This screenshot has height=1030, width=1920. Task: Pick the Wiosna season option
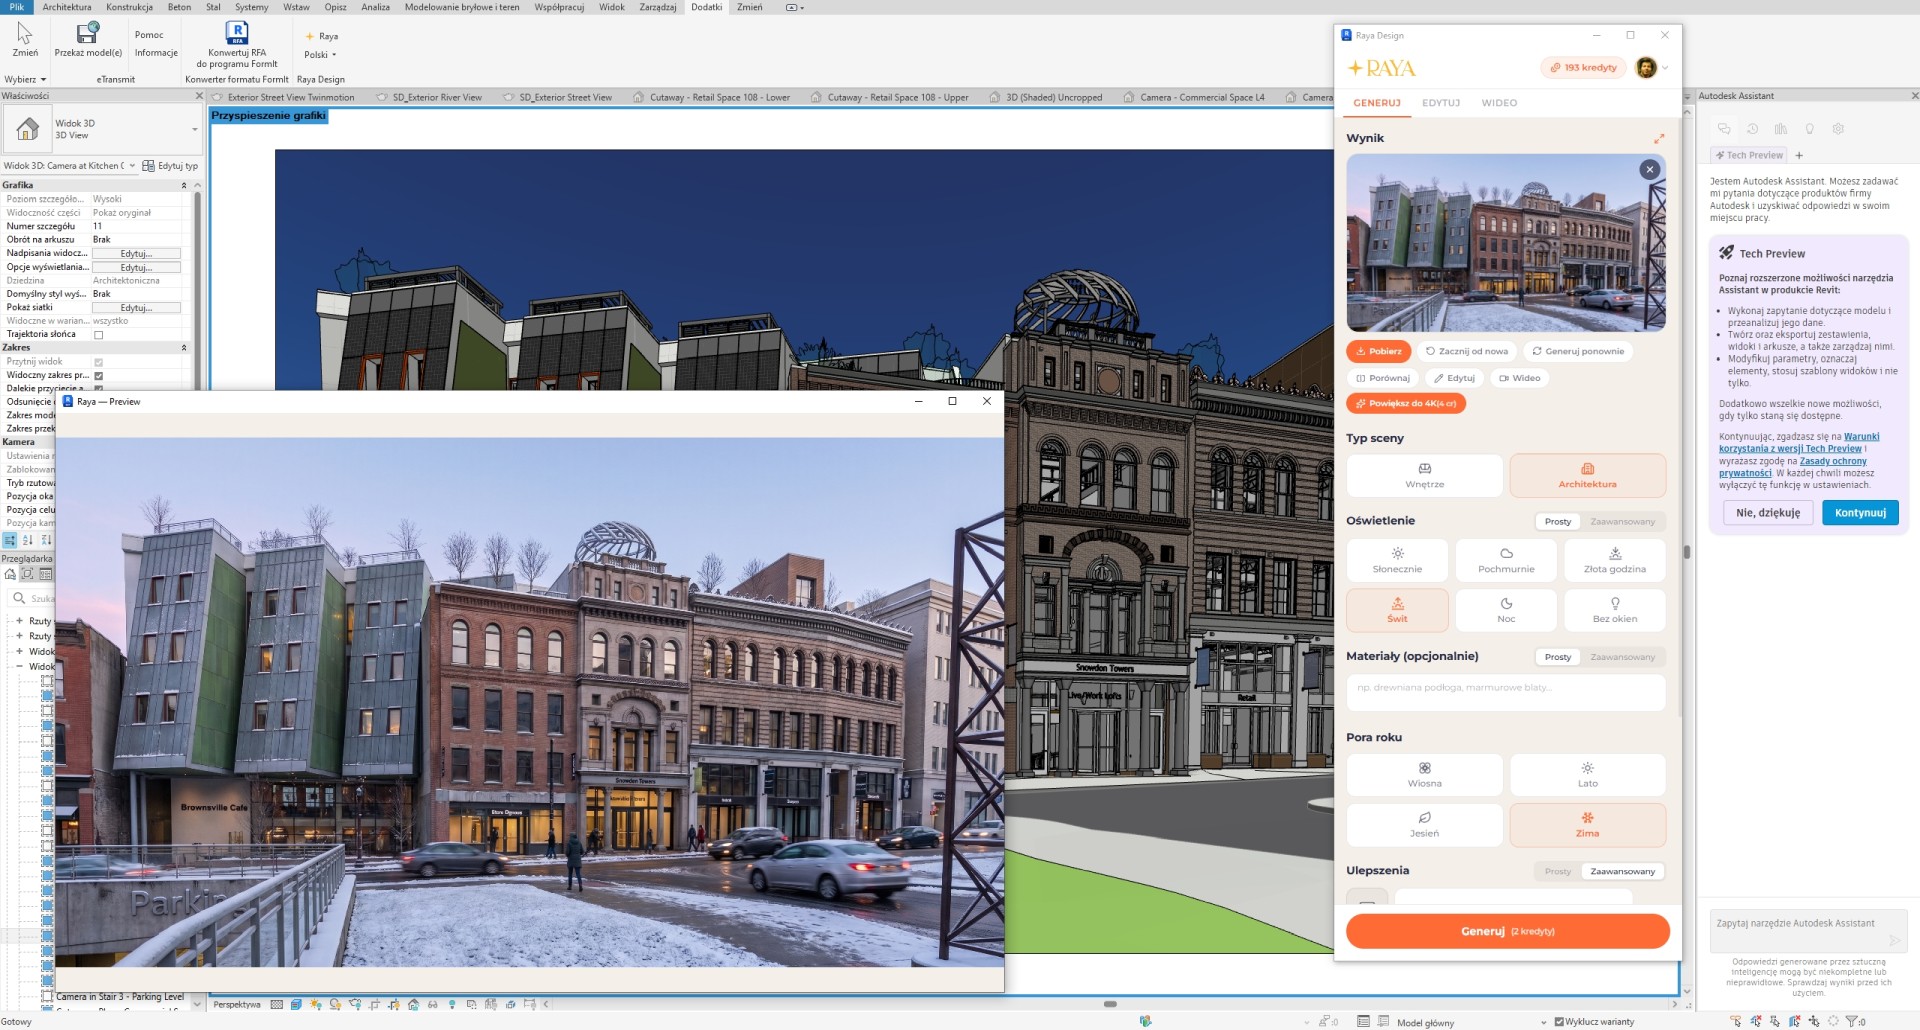1424,775
